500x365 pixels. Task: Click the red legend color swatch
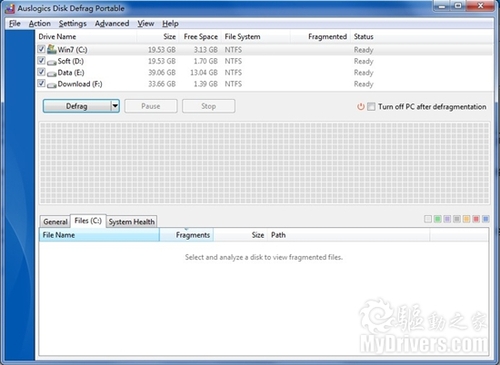coord(476,219)
